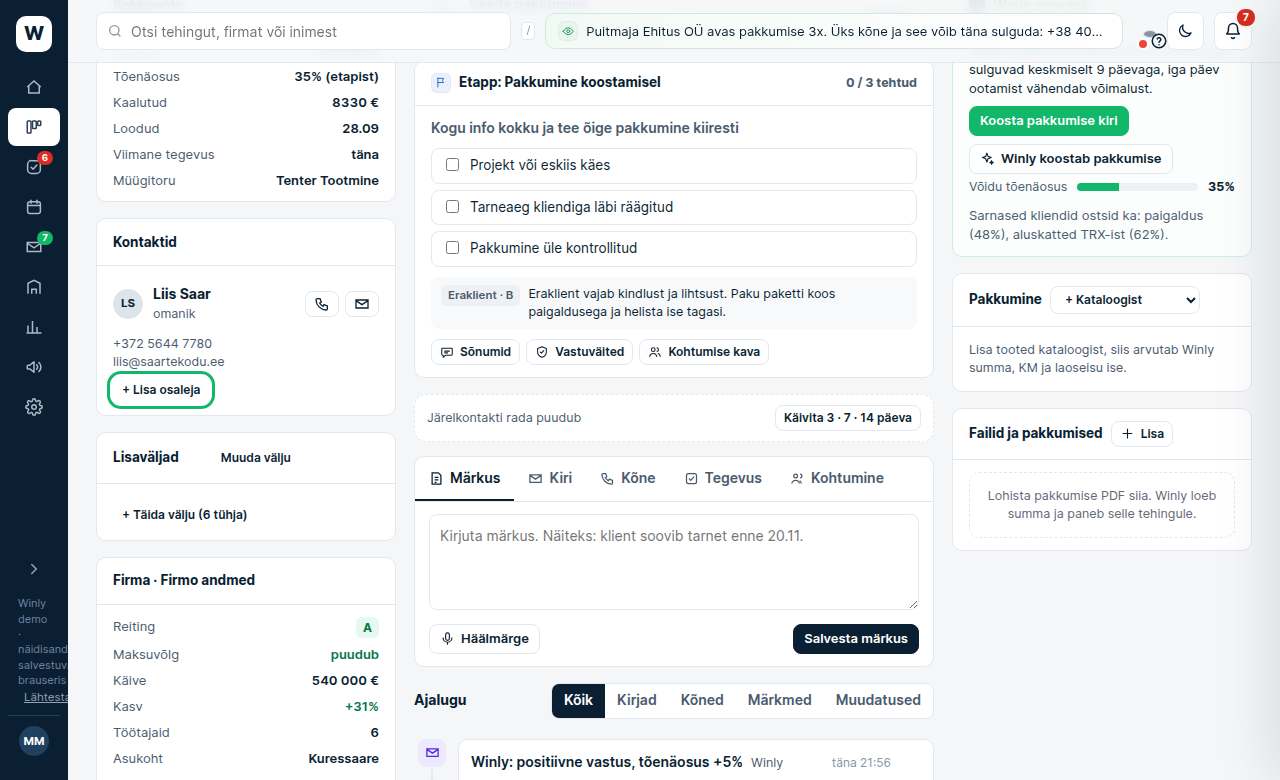Check 'Pakkumine üle kontrollitud'
1280x780 pixels.
(x=452, y=248)
